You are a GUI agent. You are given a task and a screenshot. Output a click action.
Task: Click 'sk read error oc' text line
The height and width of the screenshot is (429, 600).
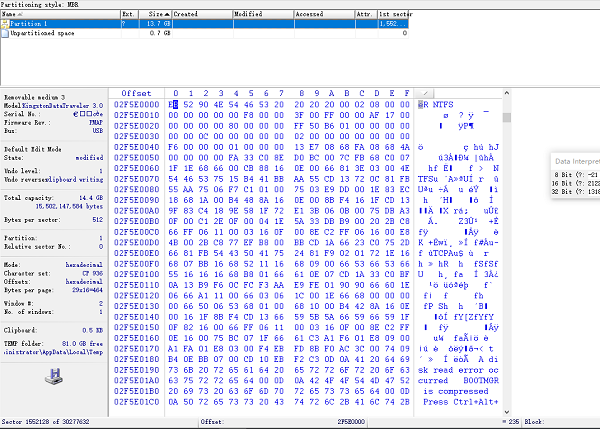pos(458,370)
